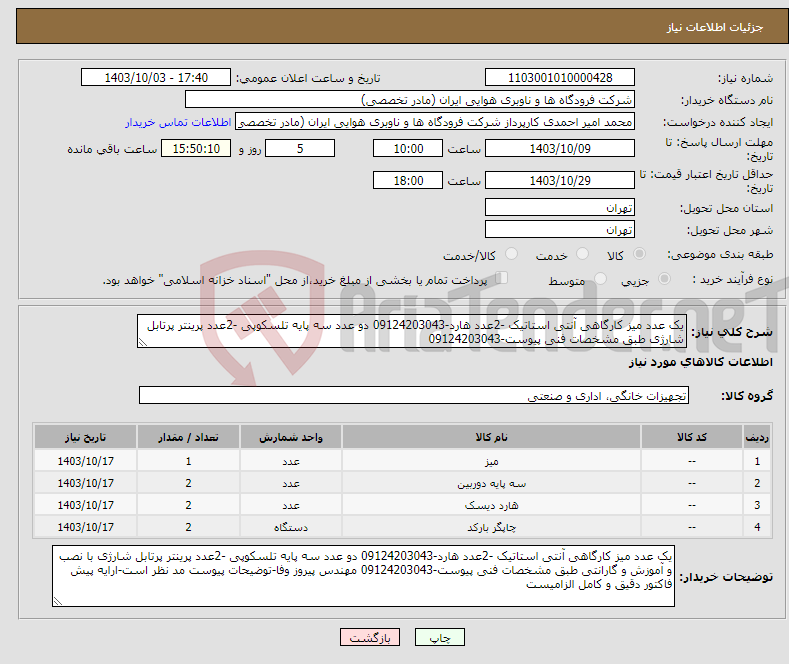The image size is (789, 664).
Task: Click the گروه کالا label
Action: click(747, 396)
